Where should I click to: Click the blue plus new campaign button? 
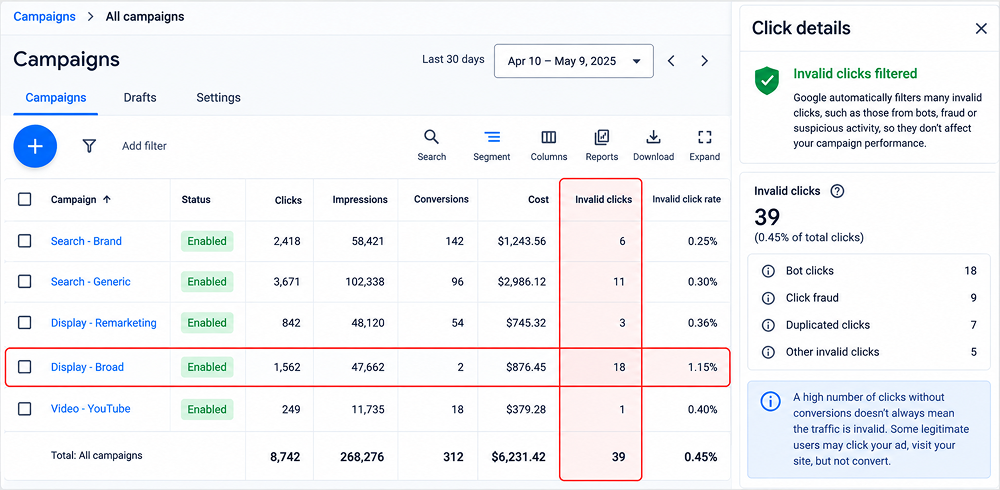click(x=35, y=146)
